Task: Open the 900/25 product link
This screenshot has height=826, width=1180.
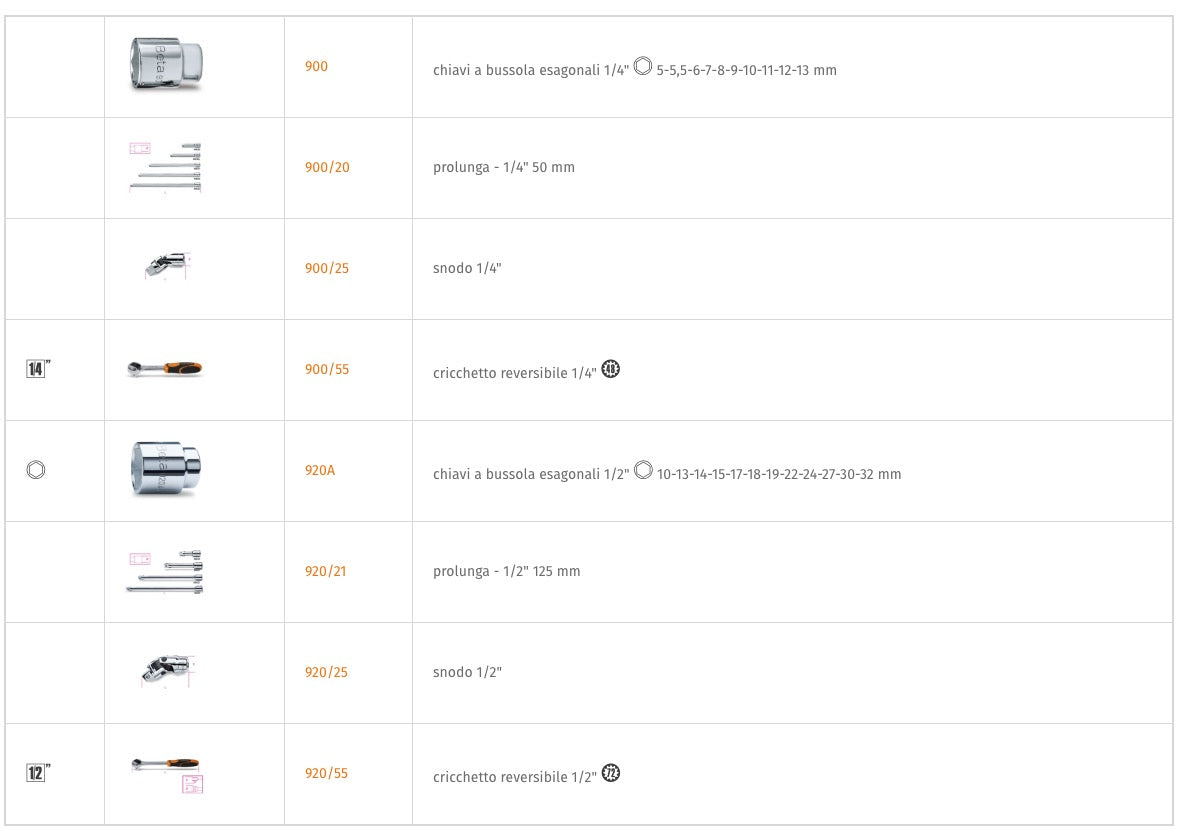Action: click(x=327, y=269)
